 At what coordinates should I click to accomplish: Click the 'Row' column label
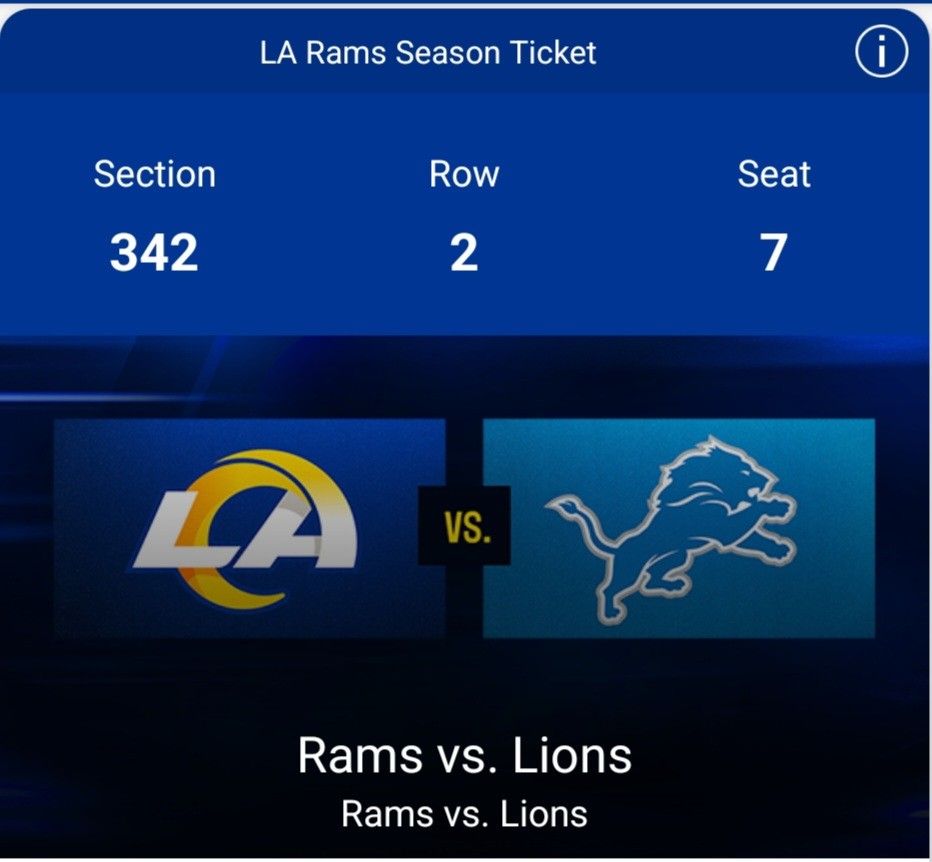coord(463,174)
